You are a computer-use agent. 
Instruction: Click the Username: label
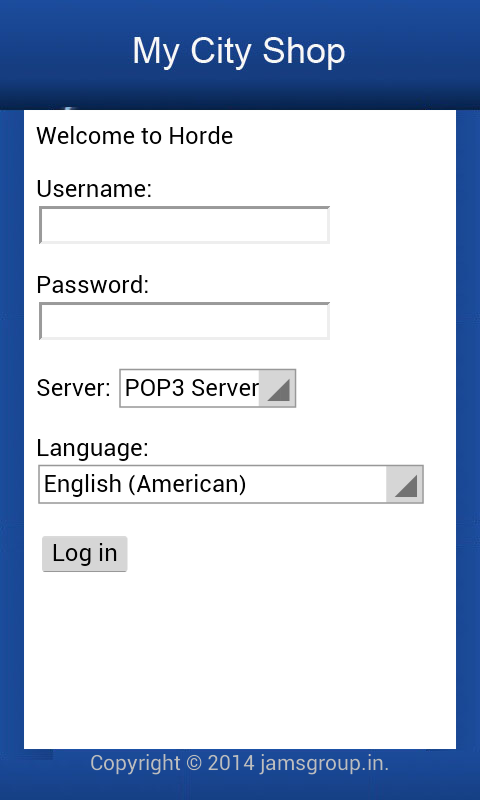click(94, 189)
